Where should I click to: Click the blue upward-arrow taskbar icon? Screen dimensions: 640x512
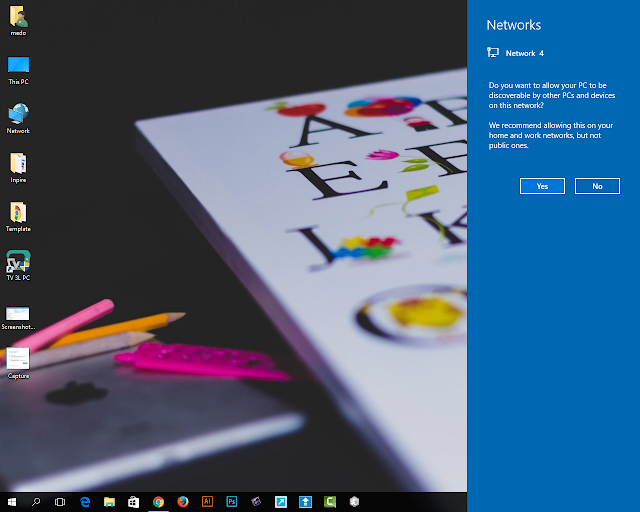click(305, 502)
